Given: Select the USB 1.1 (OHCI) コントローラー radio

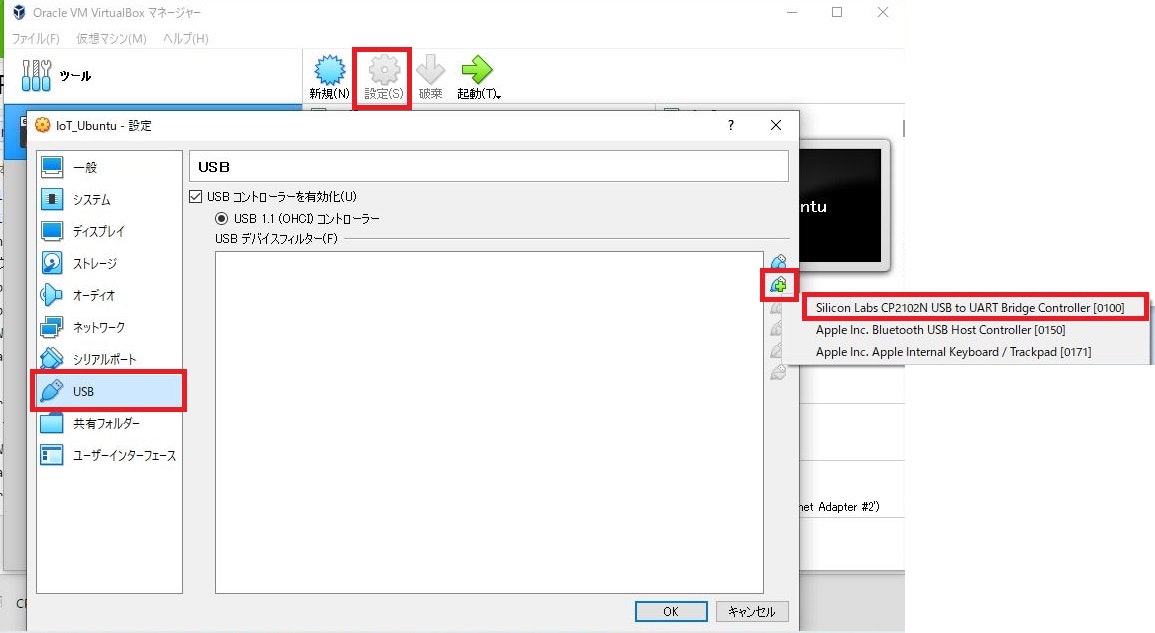Looking at the screenshot, I should click(221, 219).
